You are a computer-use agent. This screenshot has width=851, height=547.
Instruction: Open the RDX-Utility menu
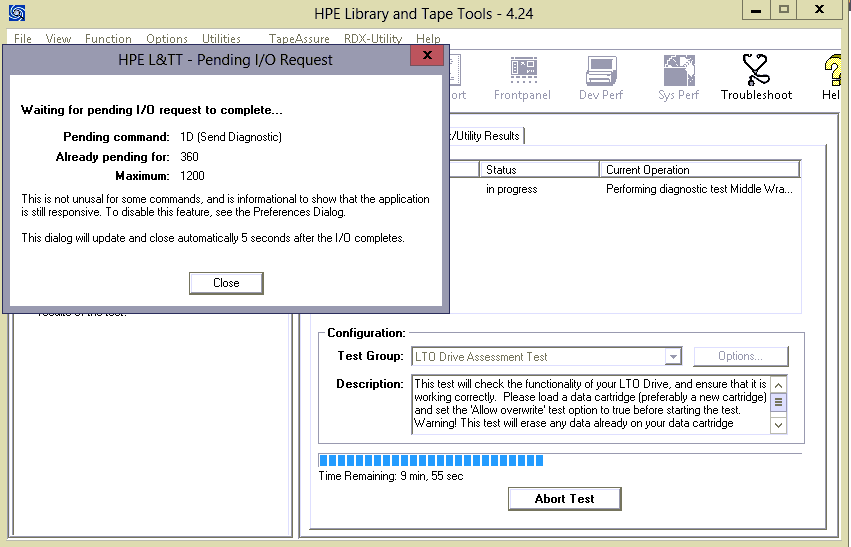pos(373,39)
